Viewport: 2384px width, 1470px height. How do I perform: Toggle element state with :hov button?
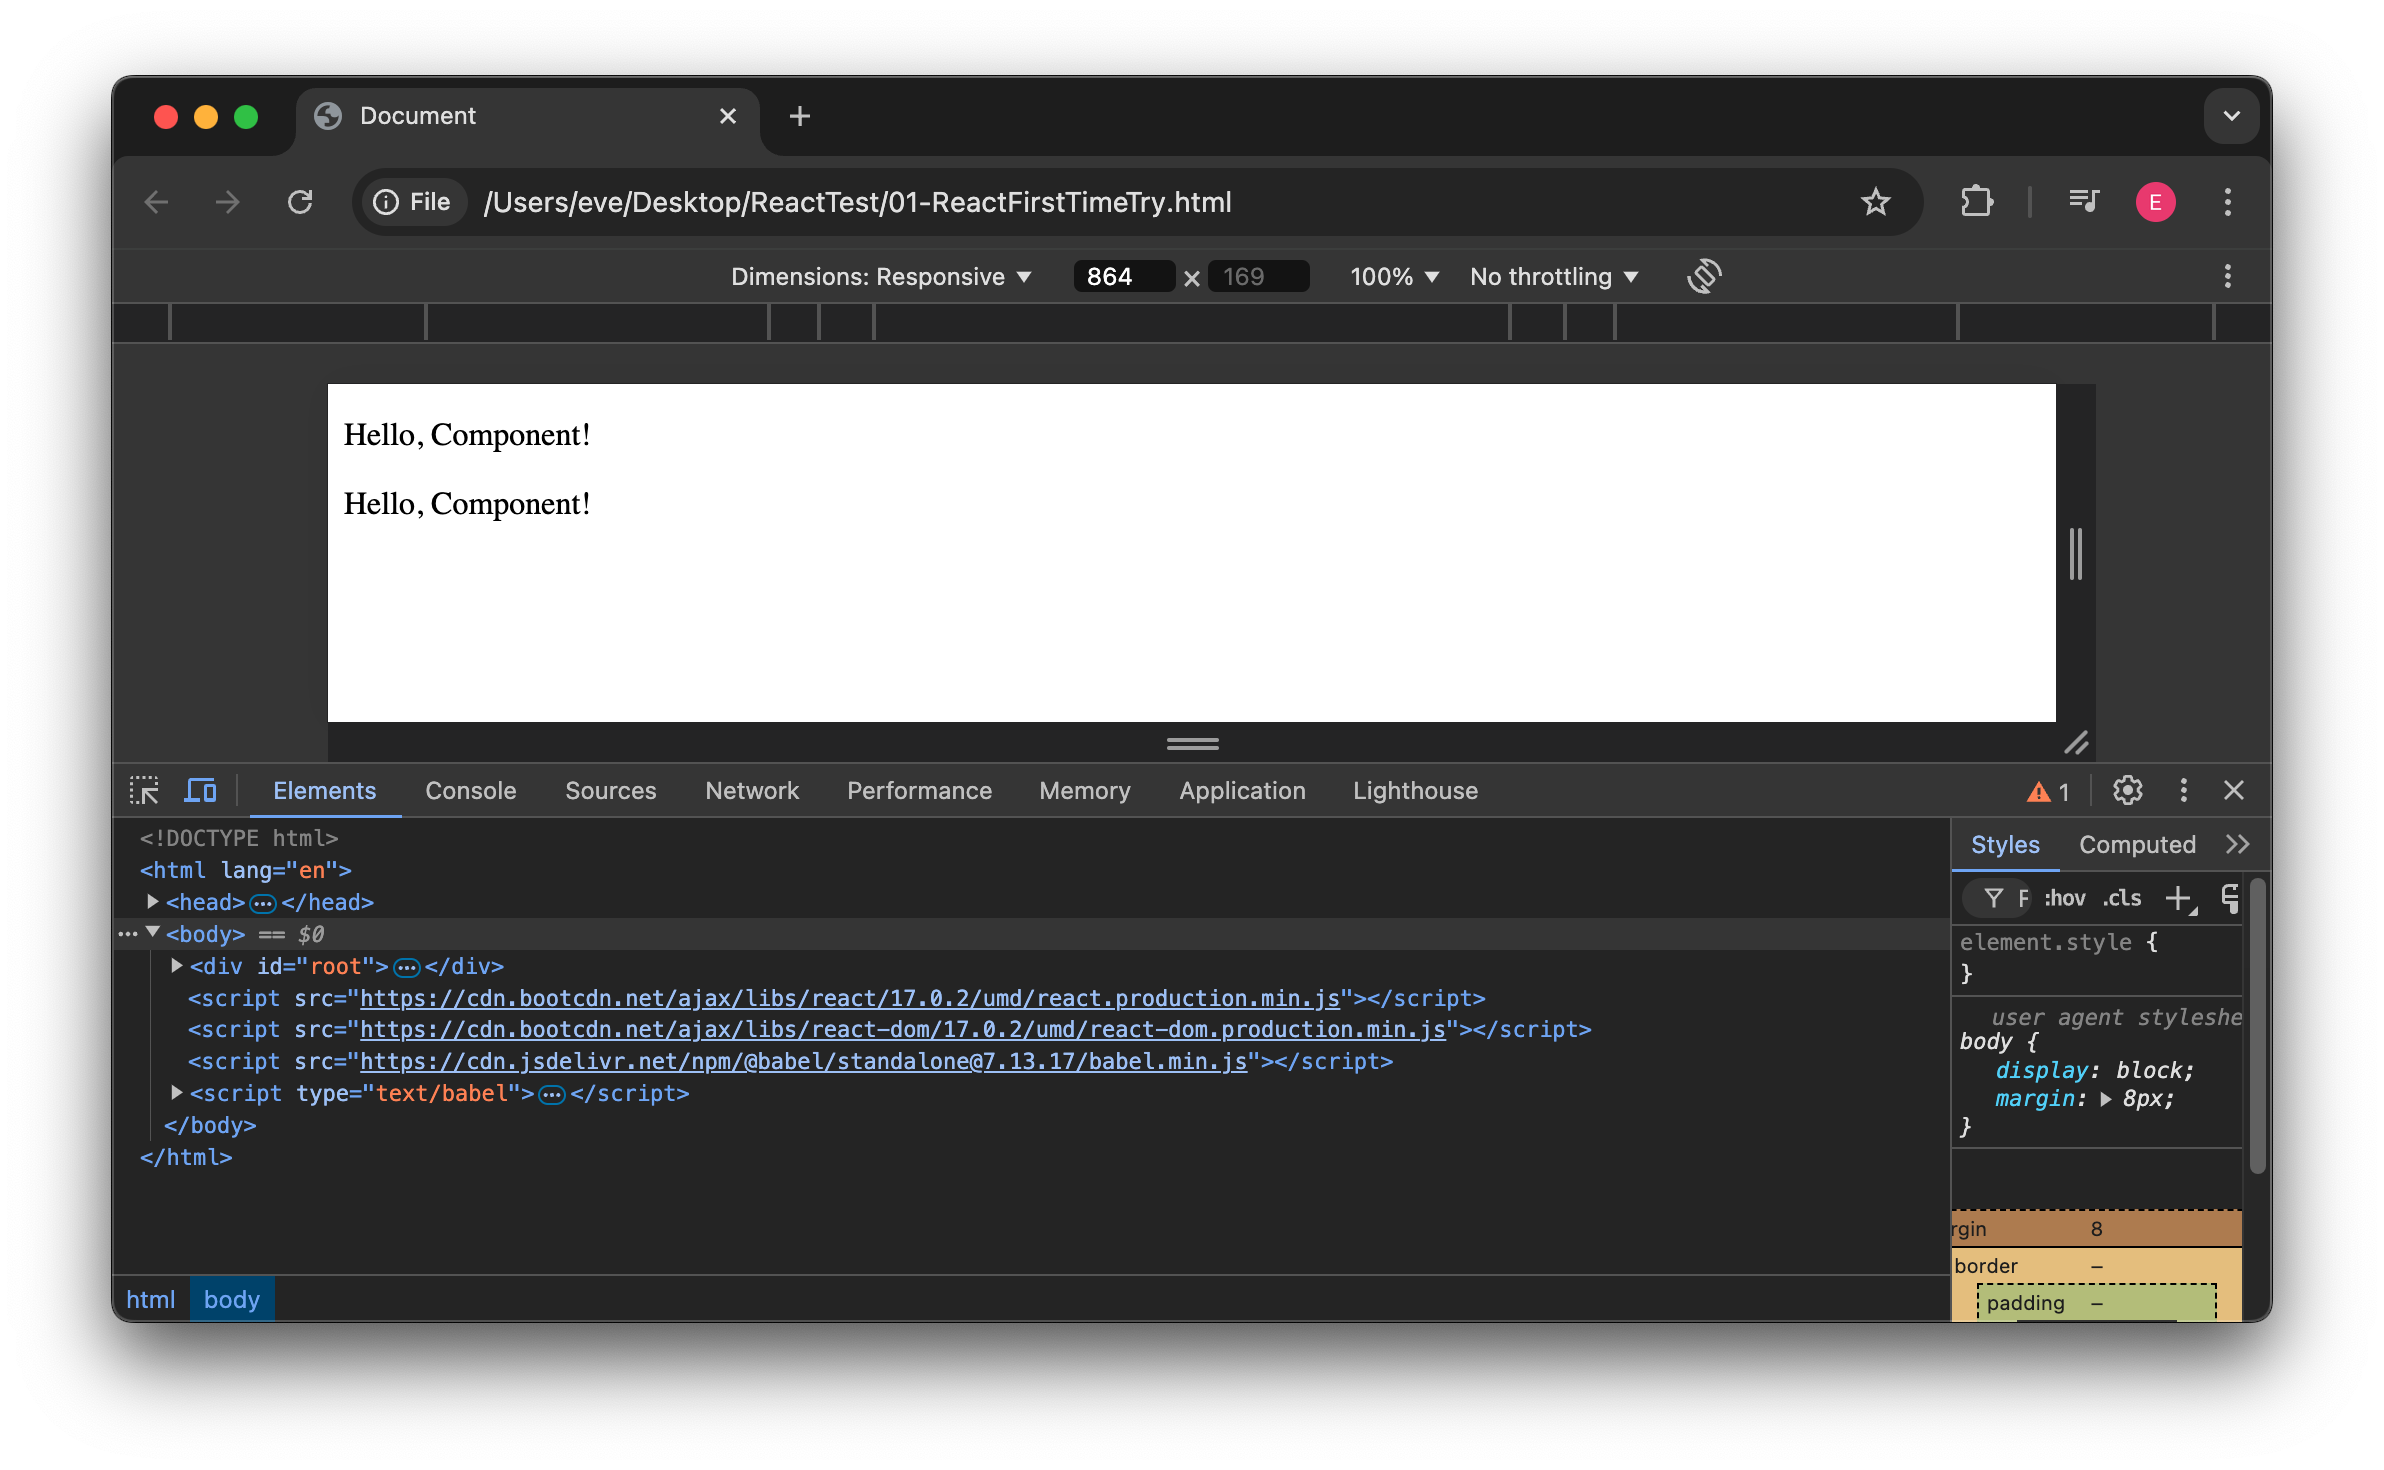pyautogui.click(x=2063, y=898)
